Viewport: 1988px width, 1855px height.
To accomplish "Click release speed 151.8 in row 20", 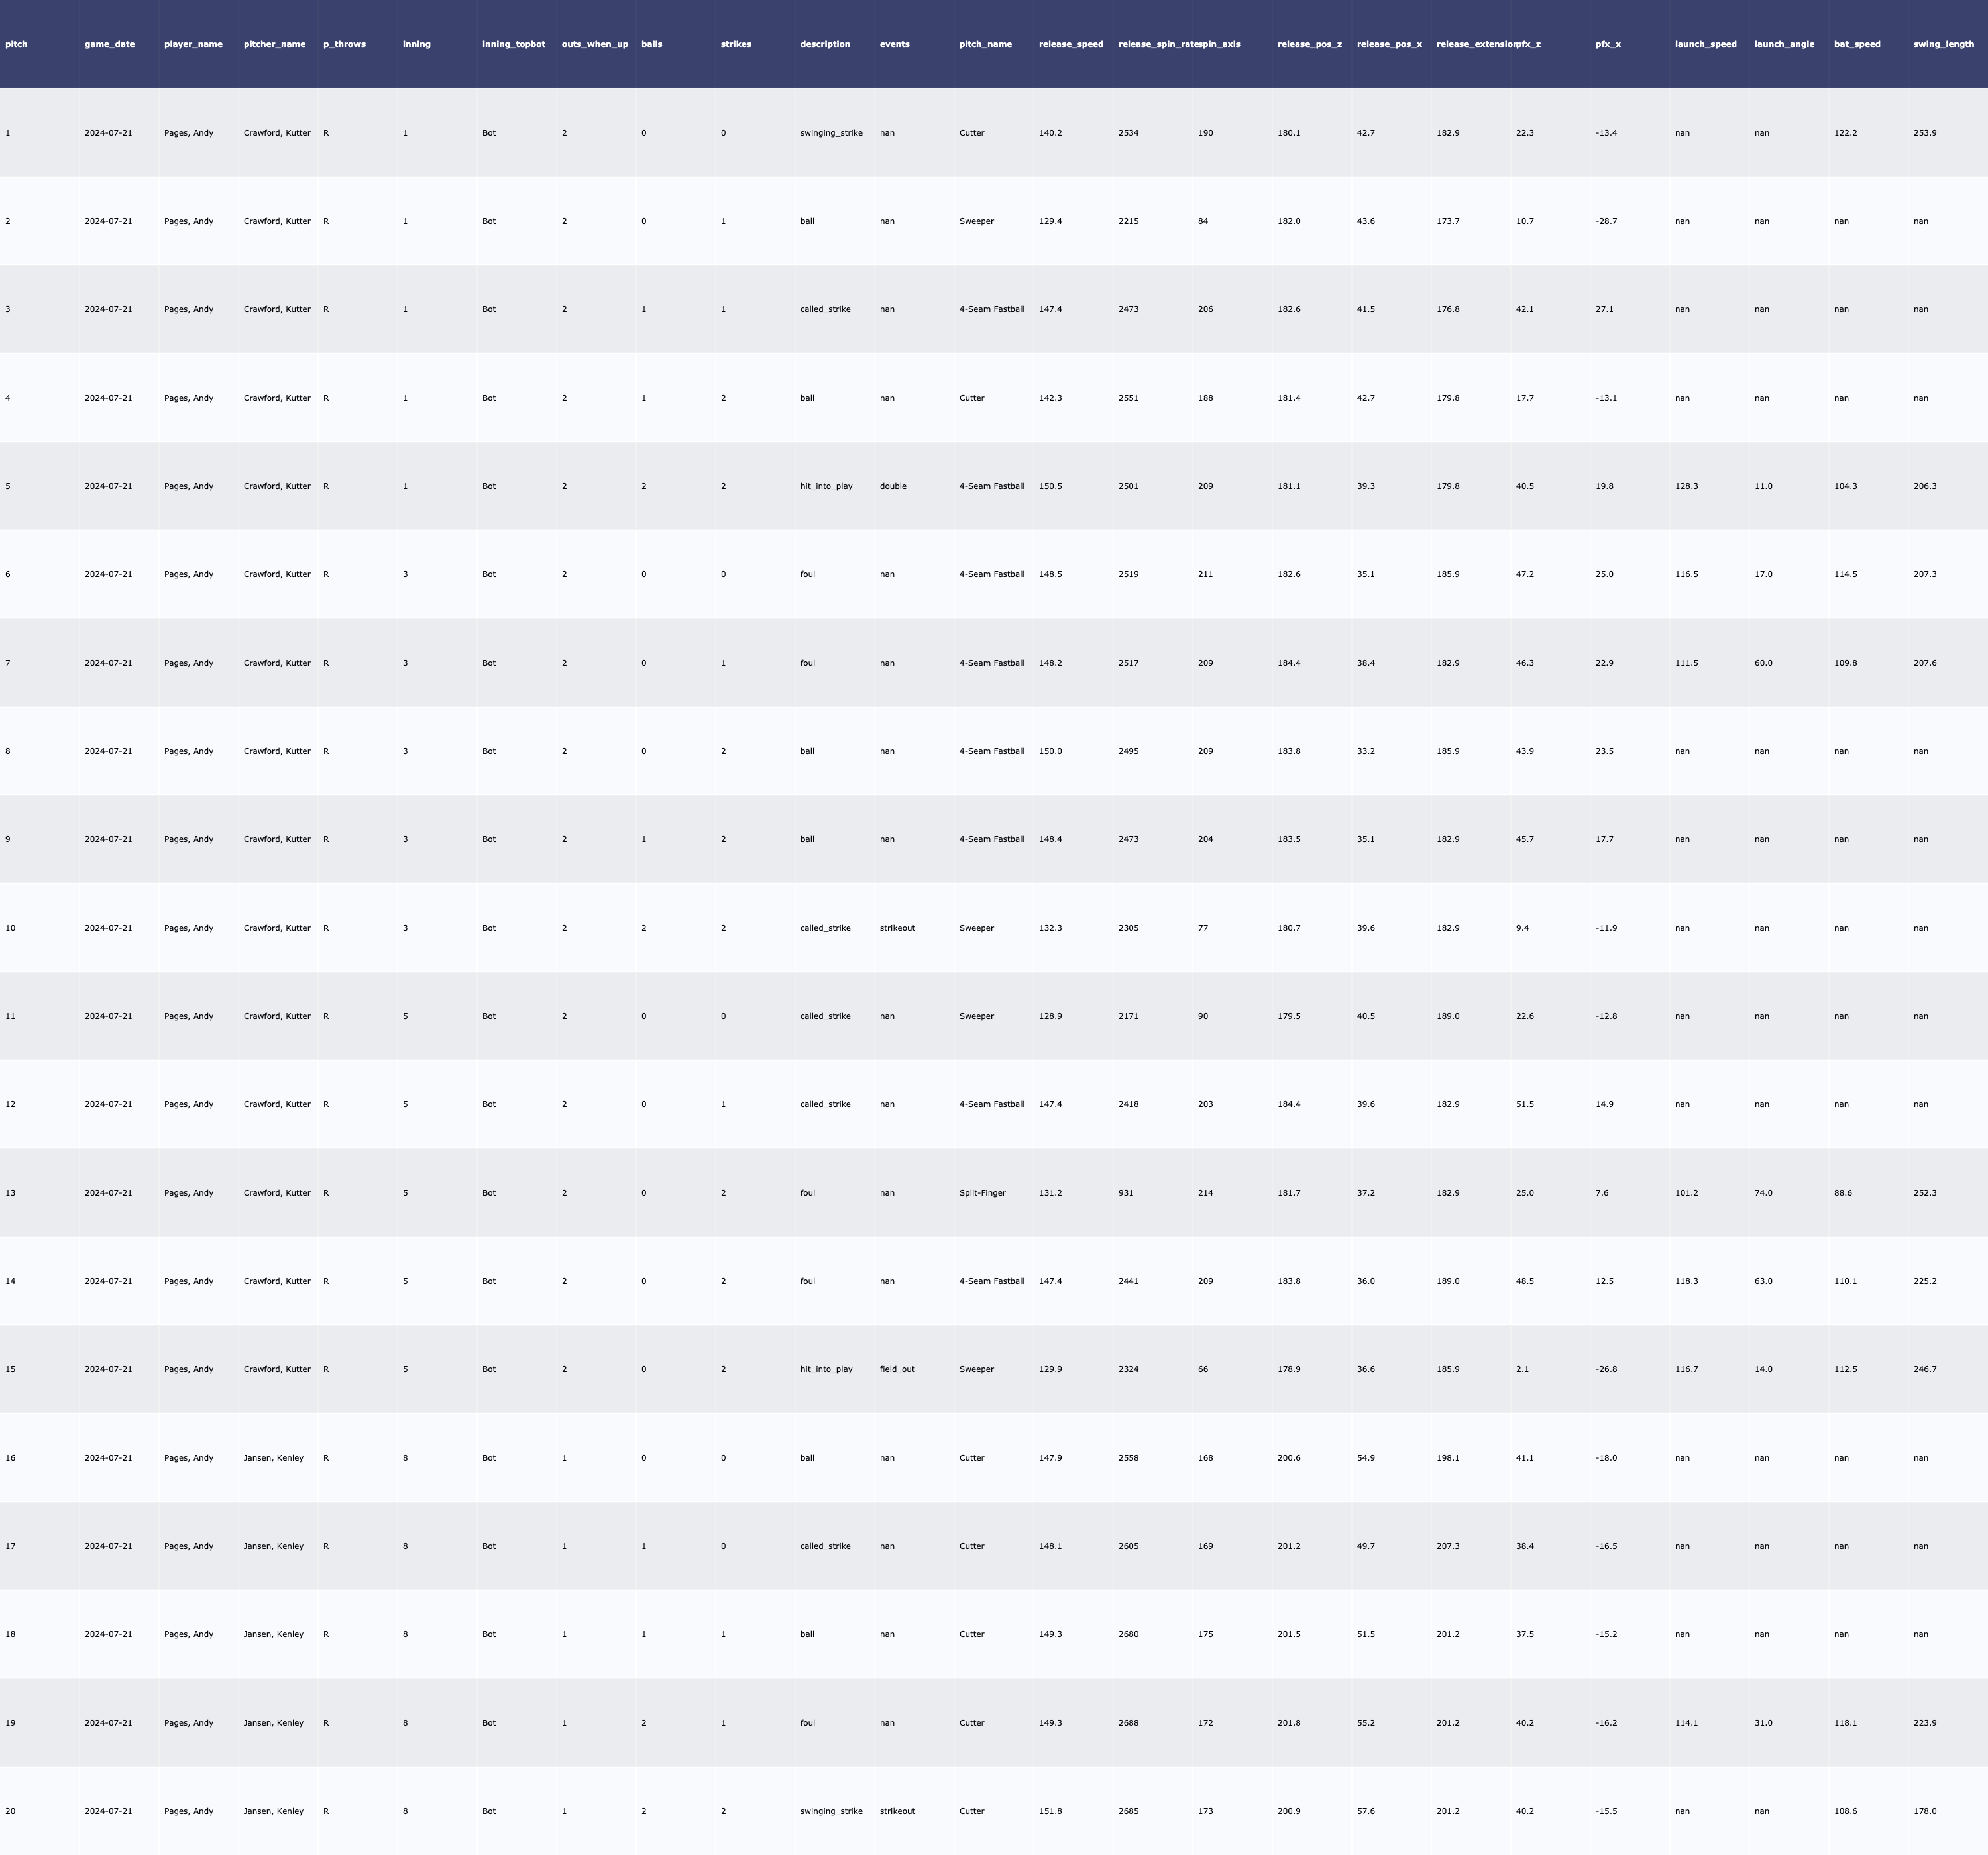I will point(1050,1811).
